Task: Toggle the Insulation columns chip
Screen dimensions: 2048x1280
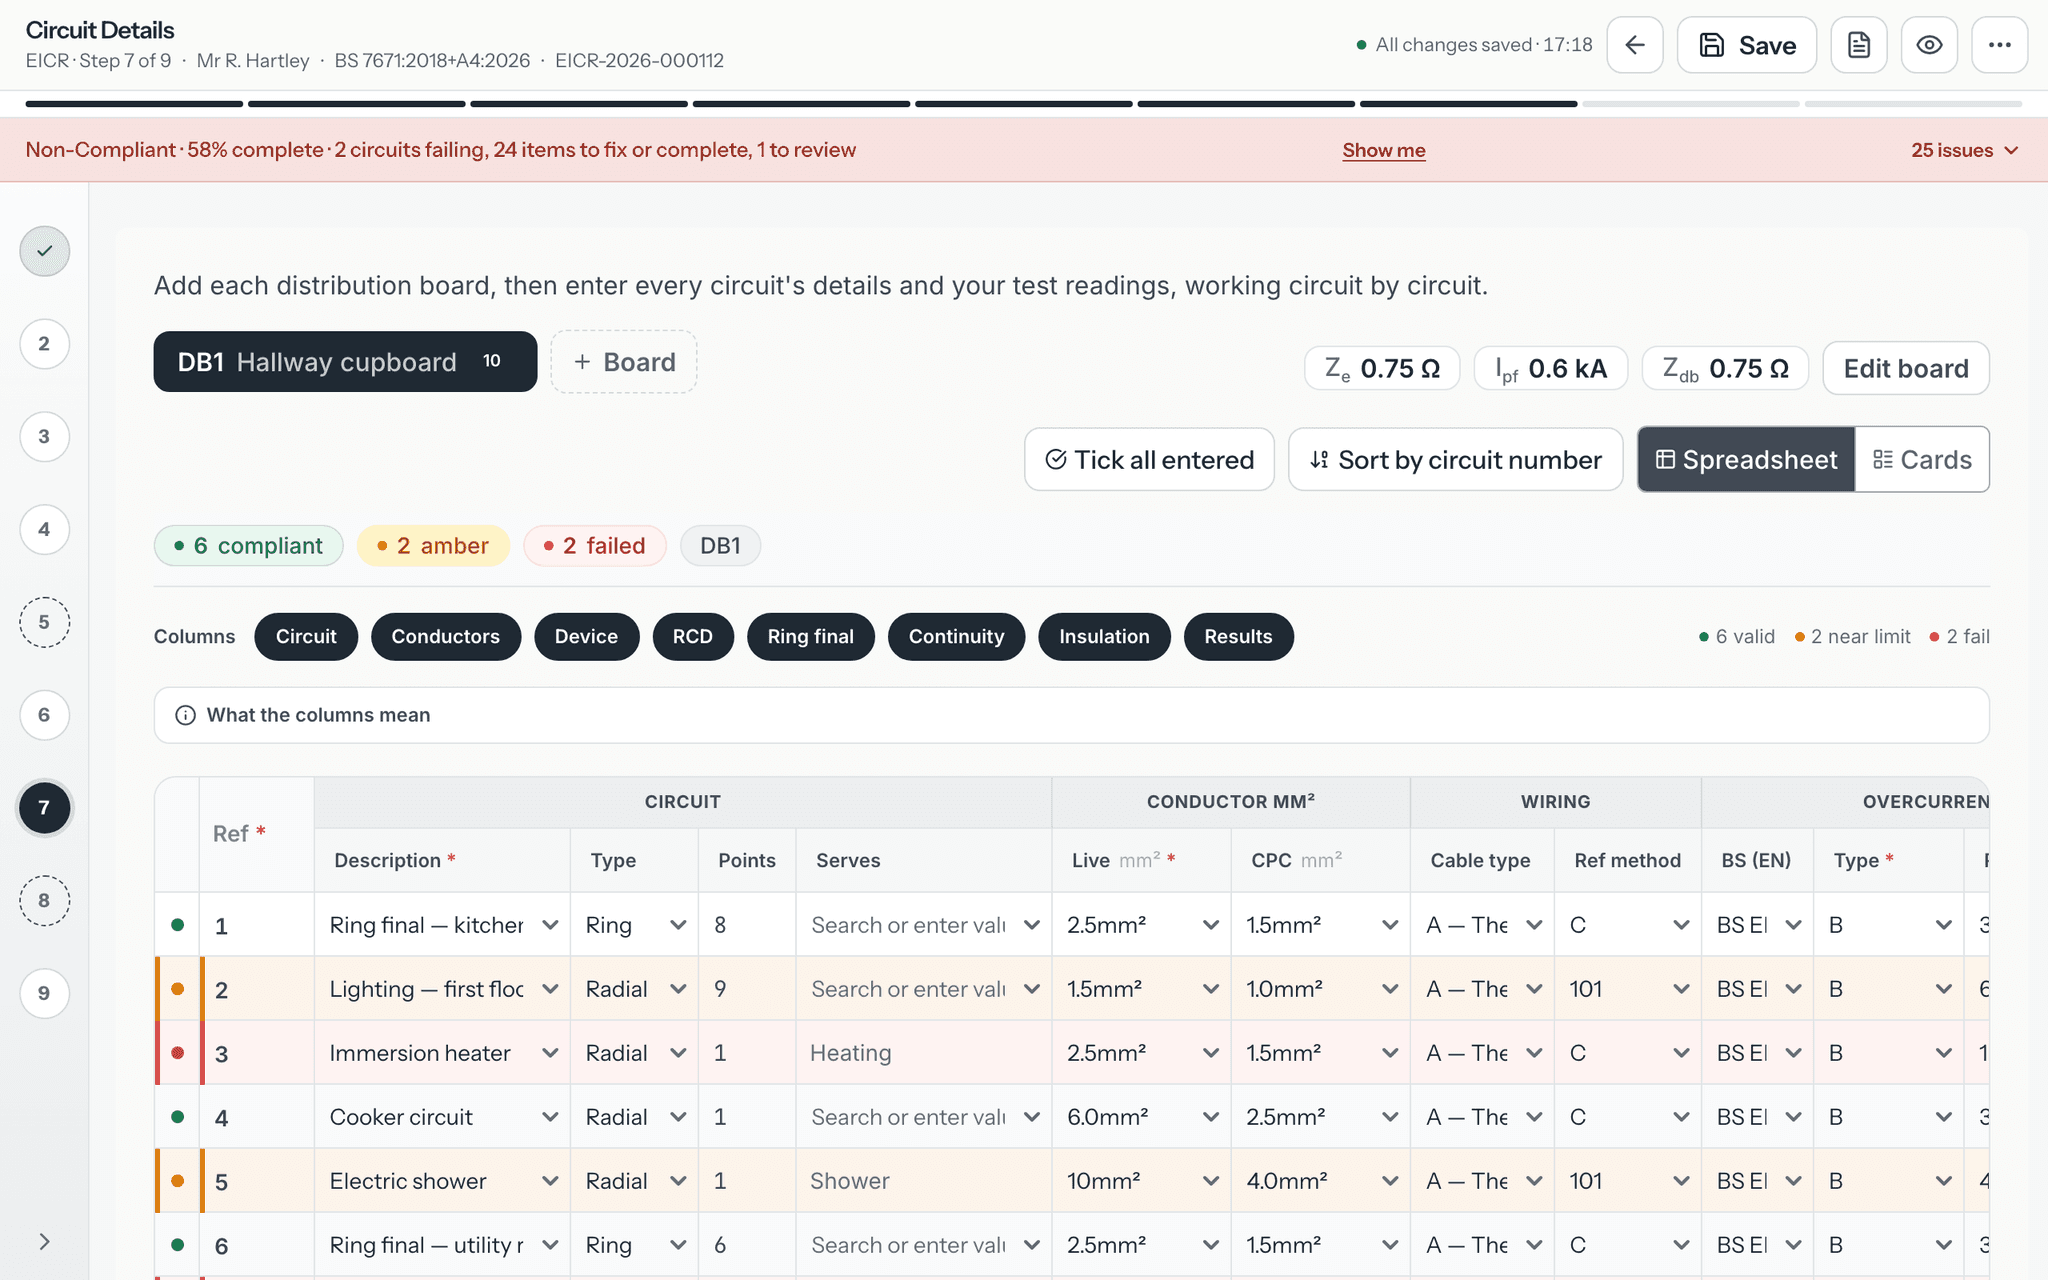Action: [1104, 637]
